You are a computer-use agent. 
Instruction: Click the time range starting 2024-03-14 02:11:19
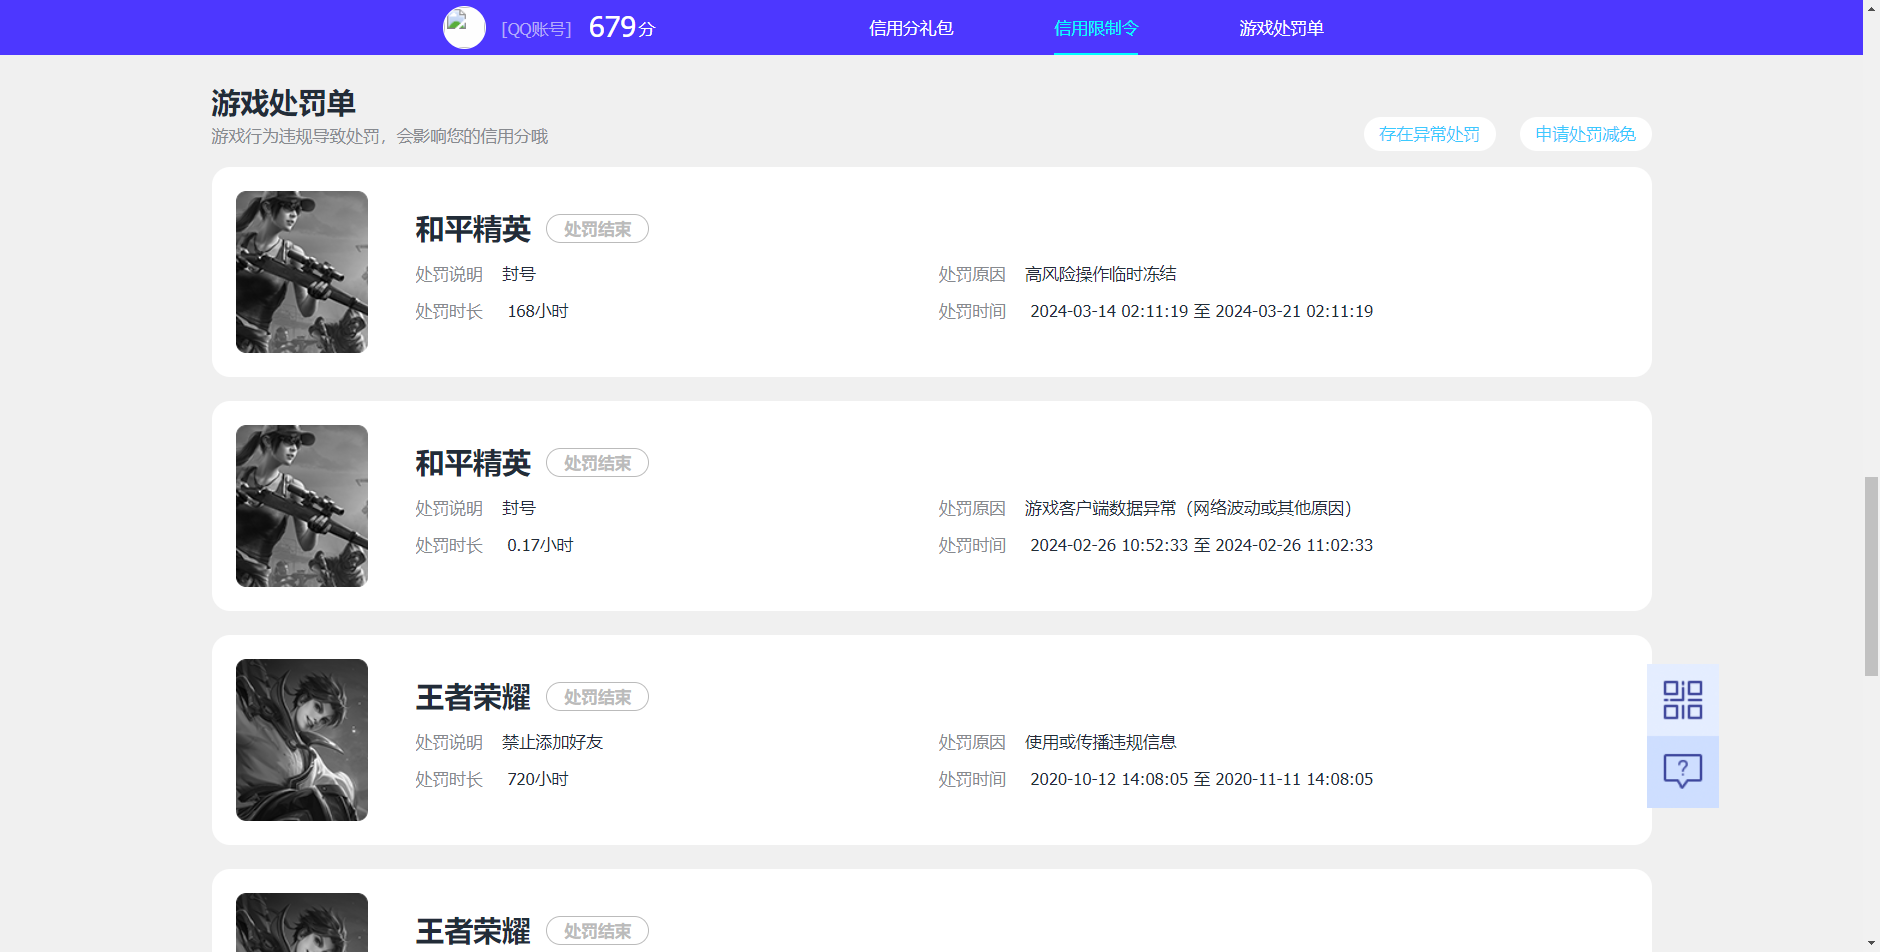coord(1201,311)
